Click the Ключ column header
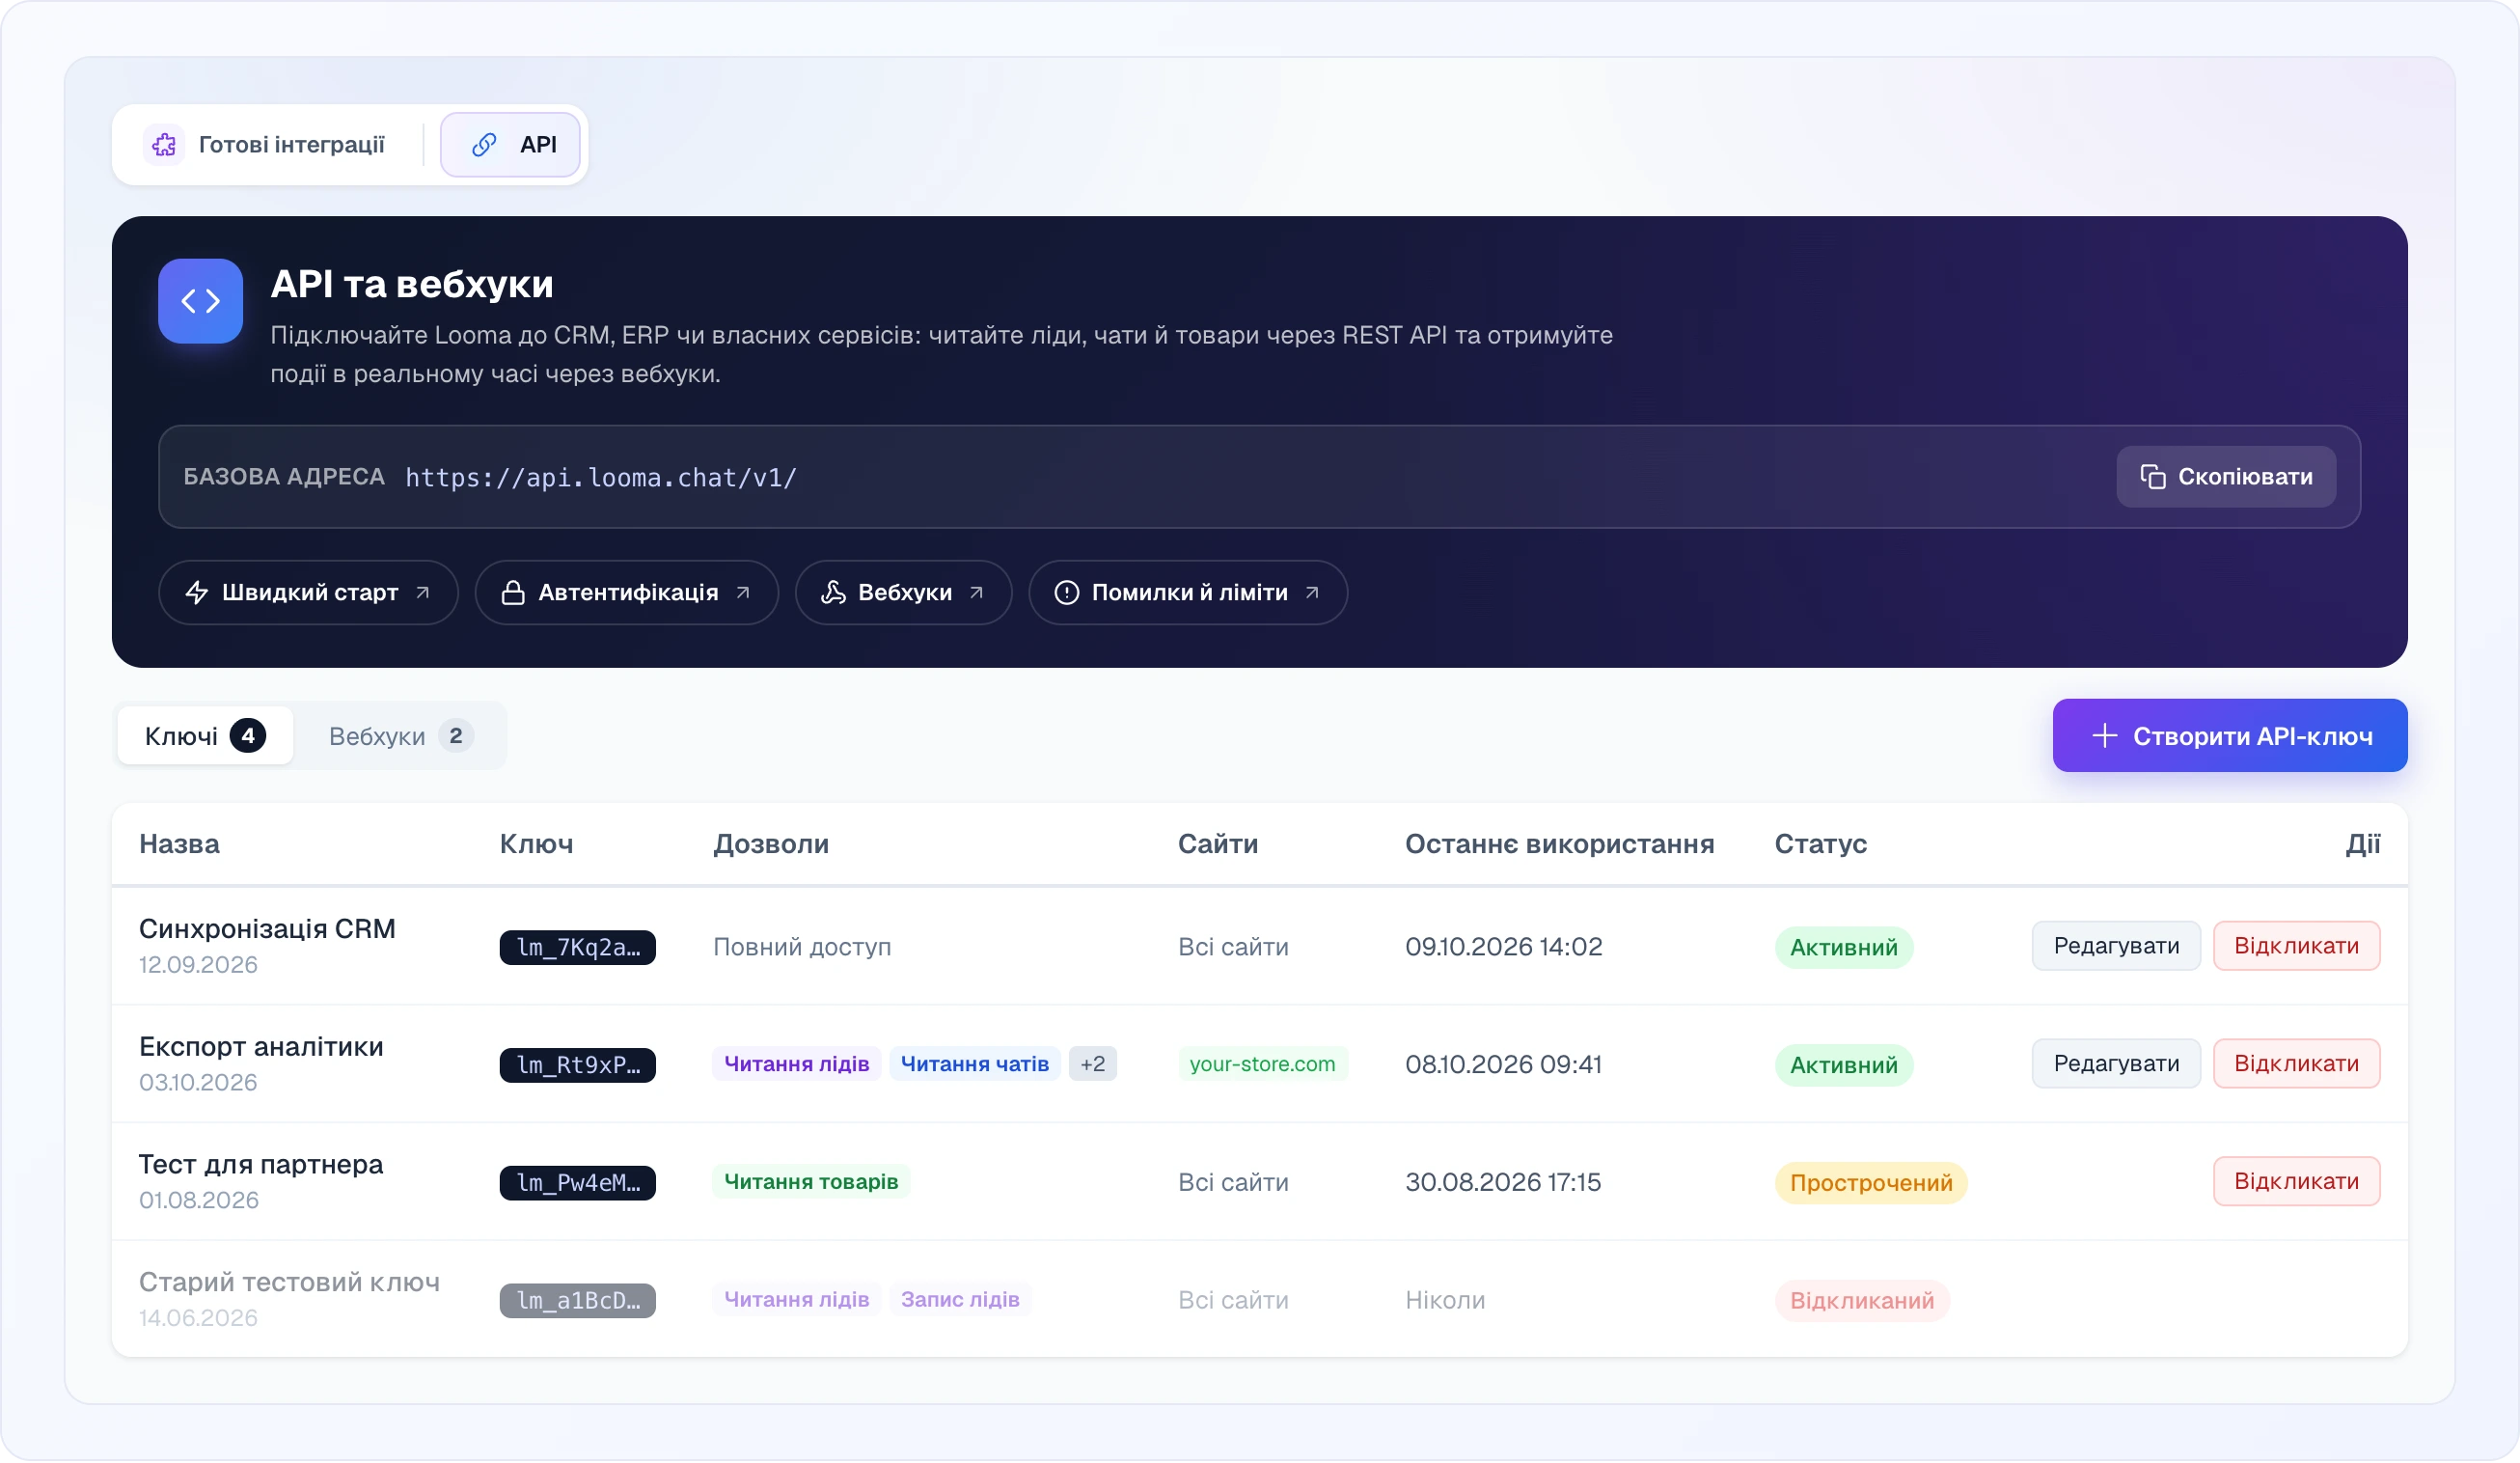 (536, 845)
